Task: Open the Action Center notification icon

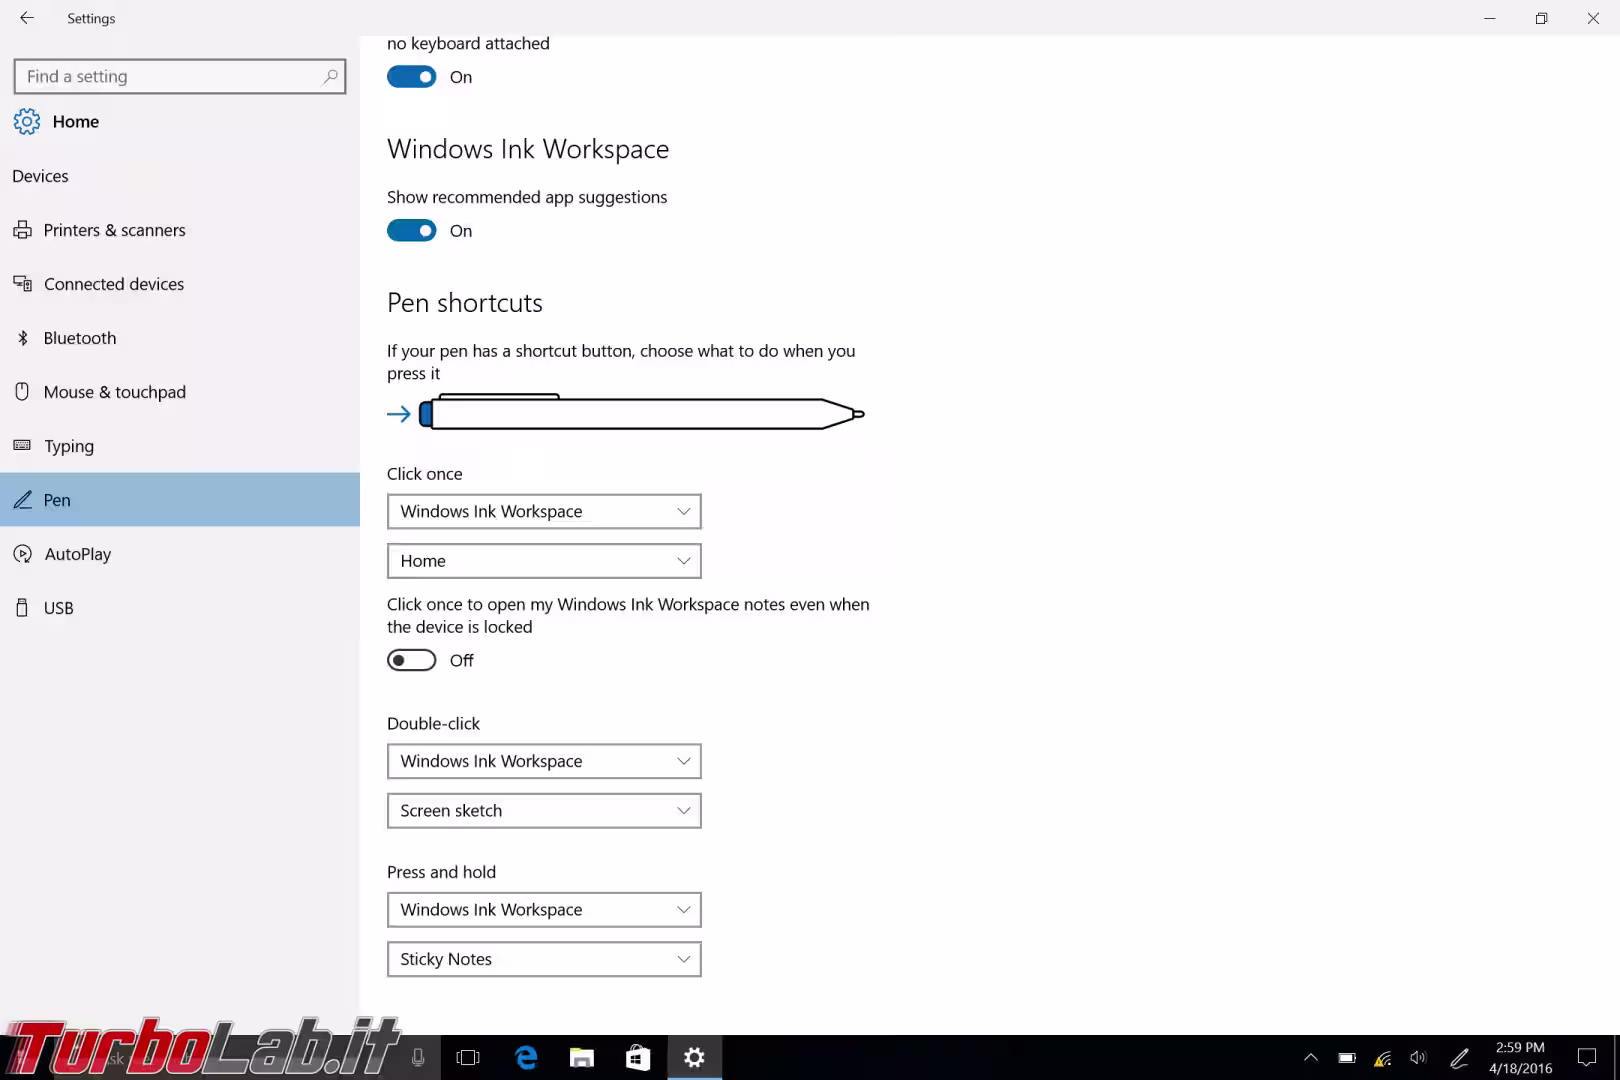Action: coord(1587,1058)
